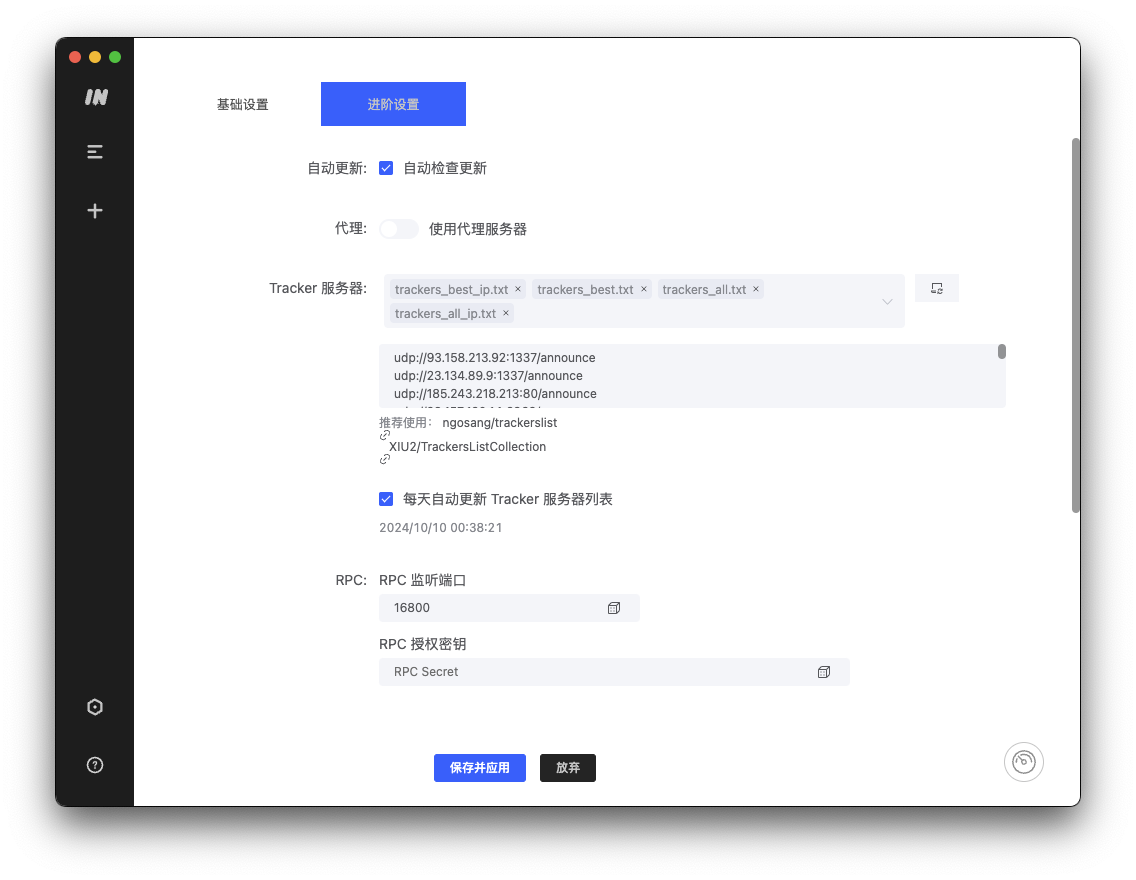Image resolution: width=1136 pixels, height=880 pixels.
Task: Open preferences via hexagon gear icon
Action: coord(95,707)
